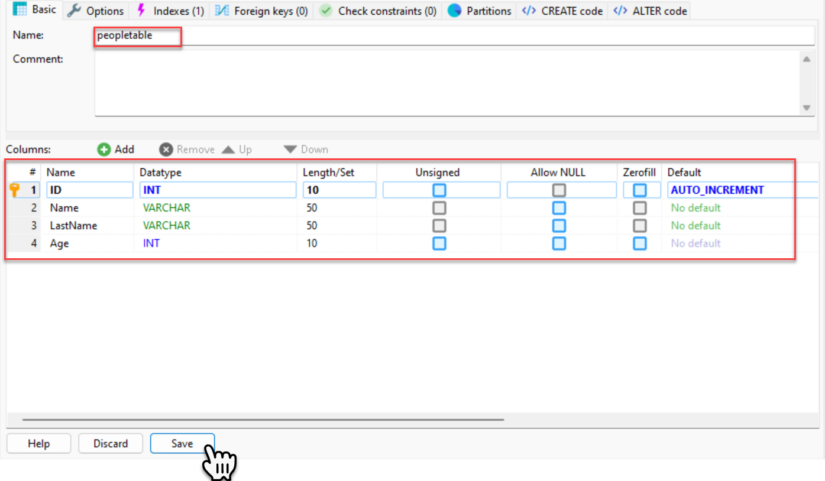Move column down with Down arrow

[290, 149]
